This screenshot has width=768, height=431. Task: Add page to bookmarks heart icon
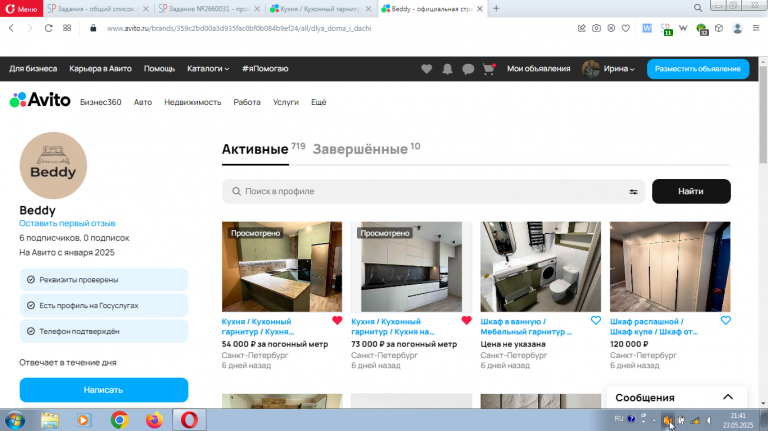pos(625,28)
